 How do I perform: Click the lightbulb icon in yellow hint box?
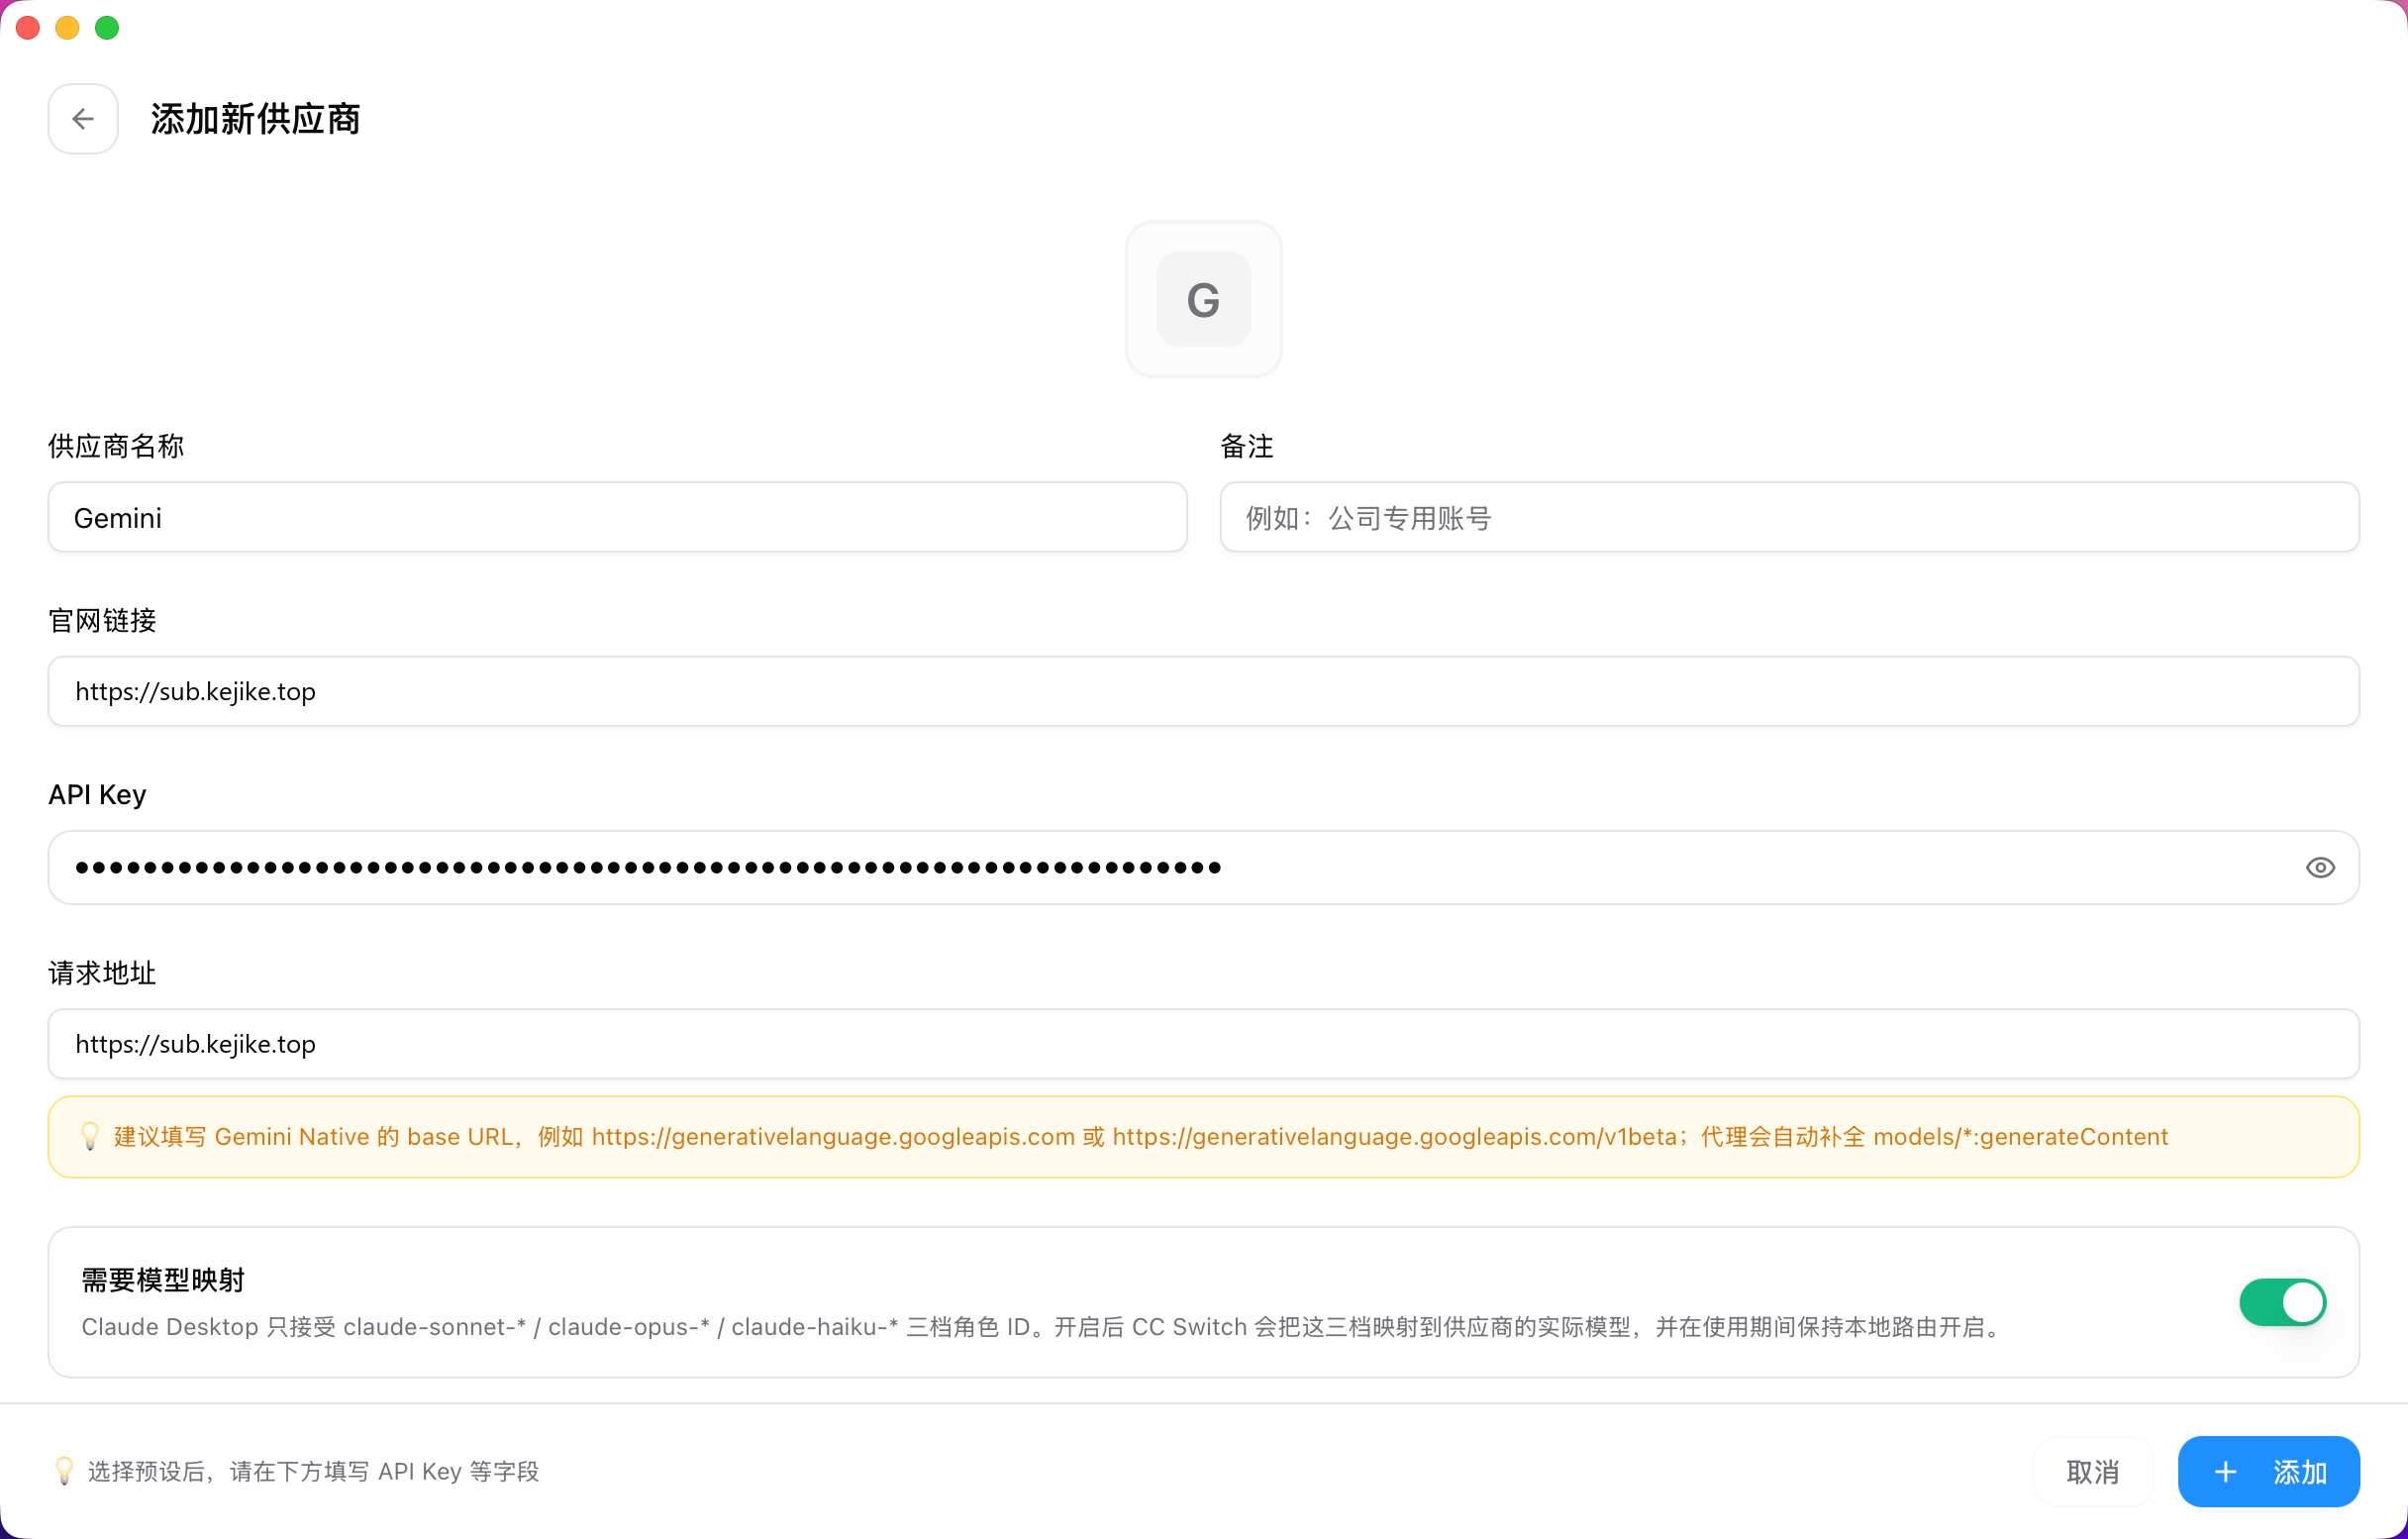90,1136
